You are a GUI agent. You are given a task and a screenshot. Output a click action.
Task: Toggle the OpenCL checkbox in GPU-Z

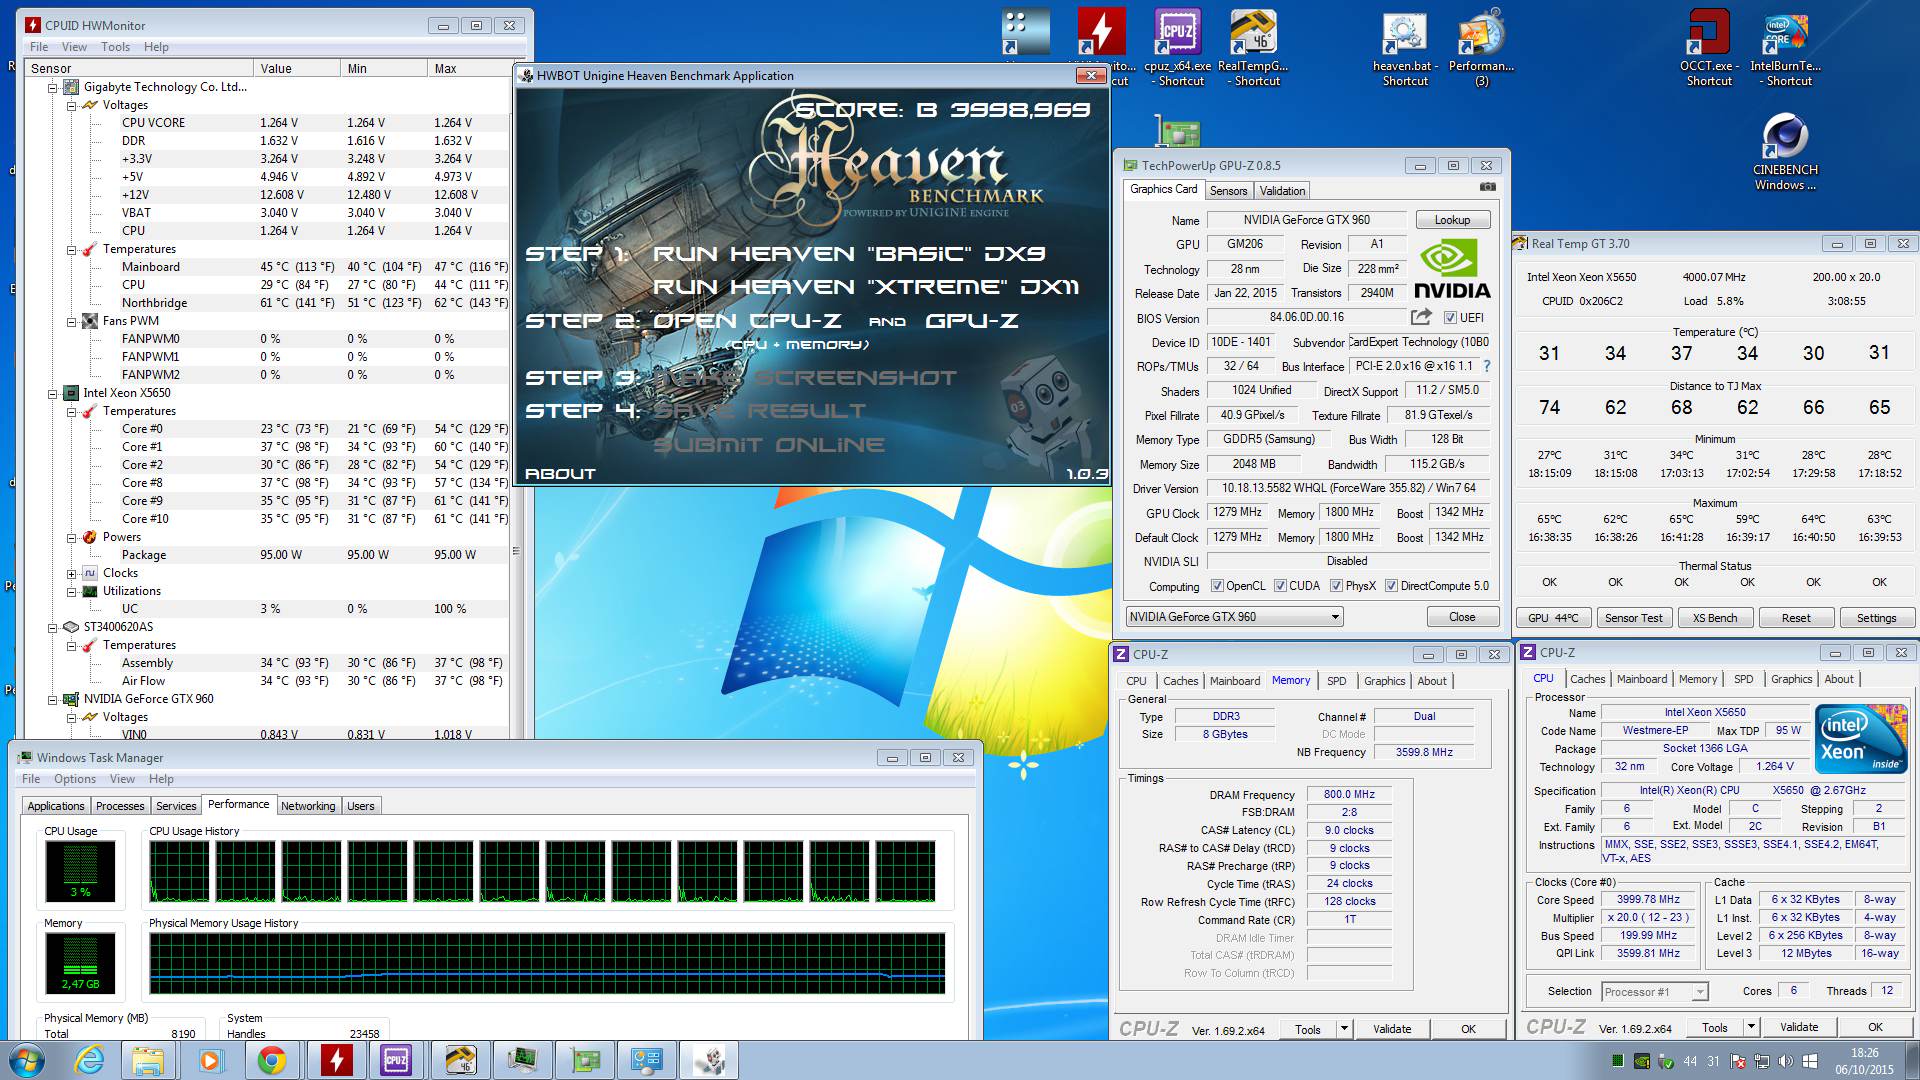(1217, 586)
